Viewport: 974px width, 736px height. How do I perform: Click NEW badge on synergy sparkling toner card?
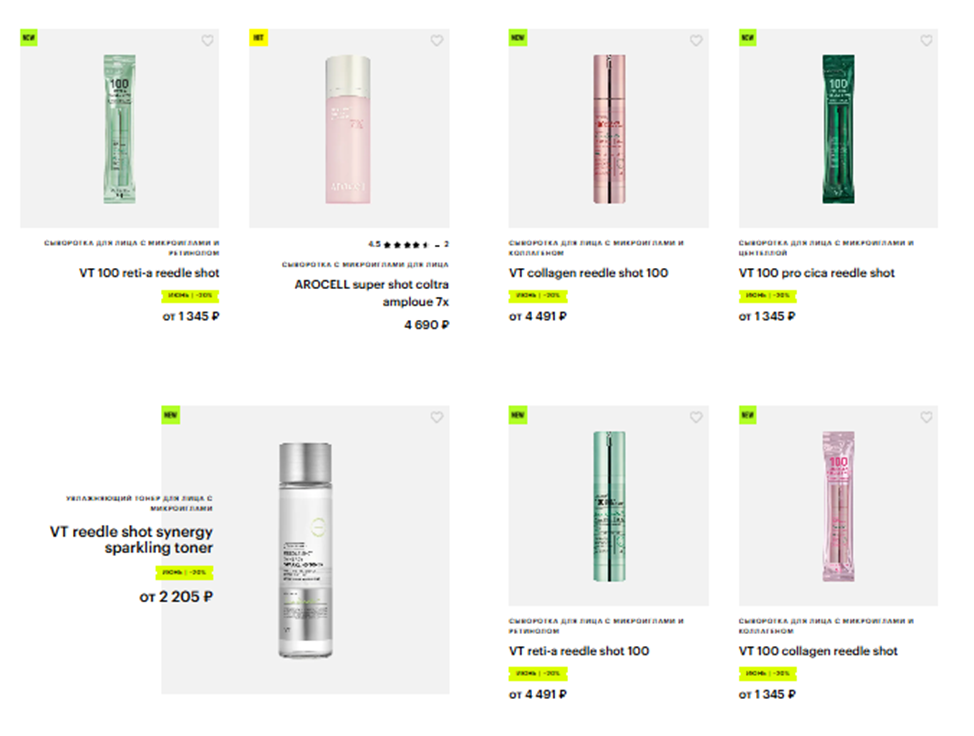pos(171,415)
